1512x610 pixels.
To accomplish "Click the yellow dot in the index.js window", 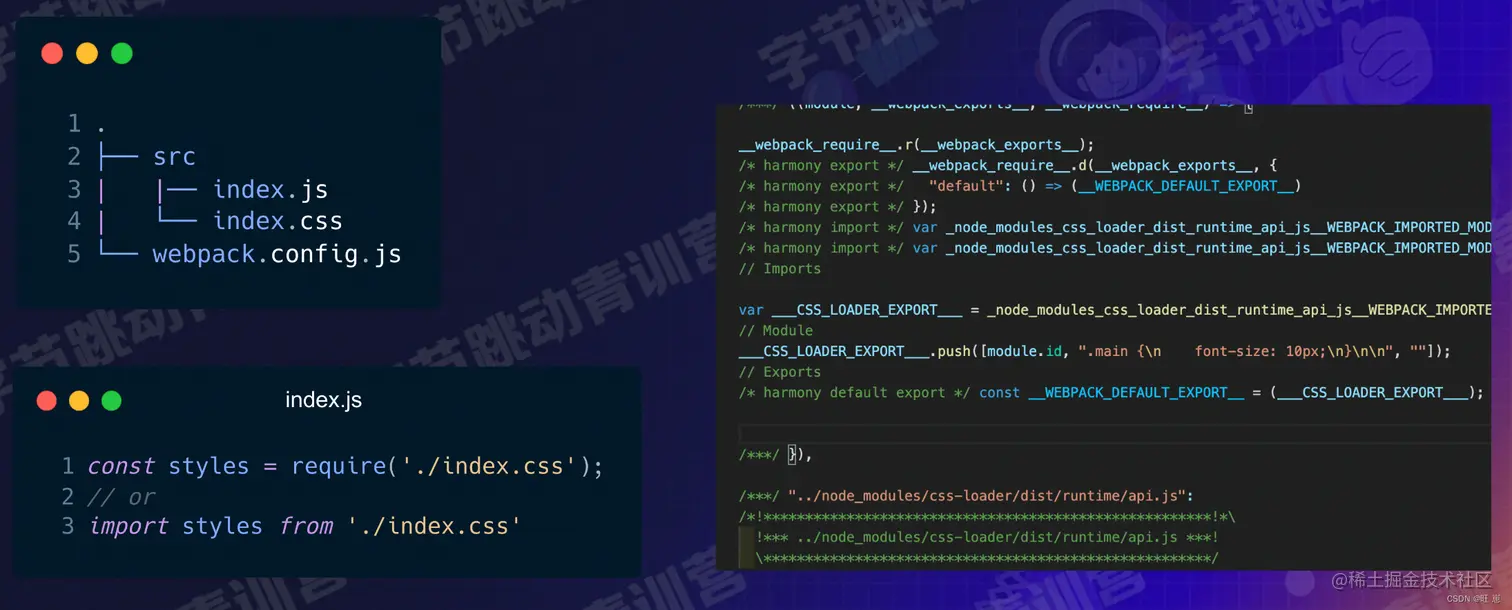I will (79, 401).
